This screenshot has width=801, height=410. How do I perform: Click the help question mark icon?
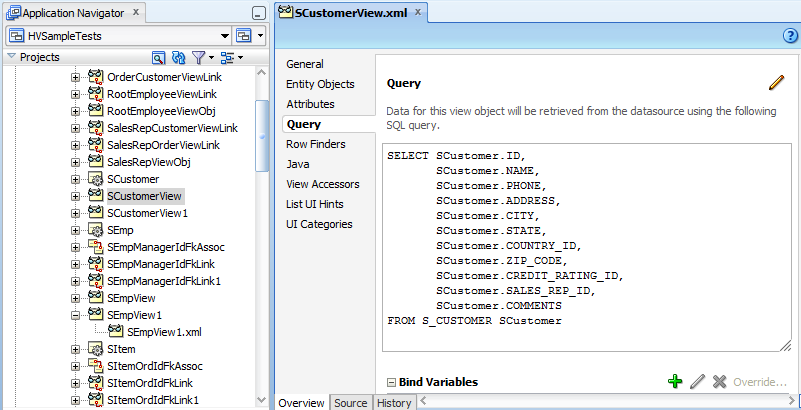790,36
